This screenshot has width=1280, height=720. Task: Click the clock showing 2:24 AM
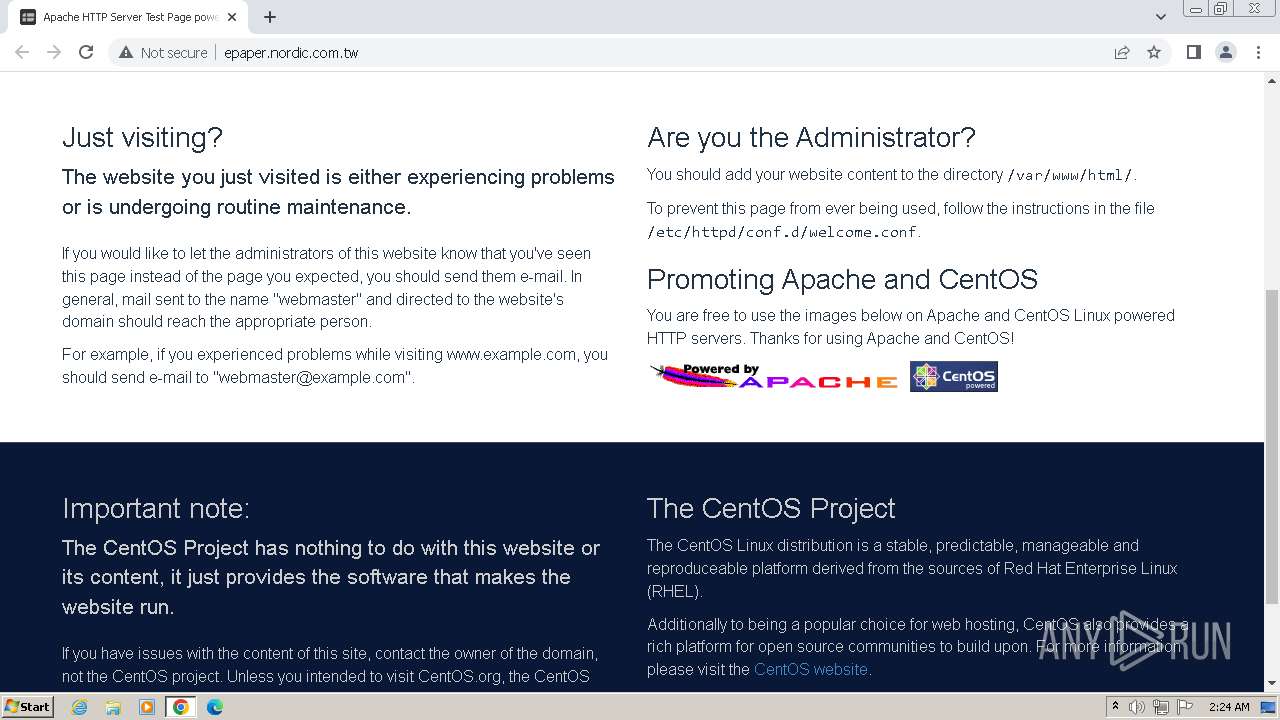(1229, 707)
